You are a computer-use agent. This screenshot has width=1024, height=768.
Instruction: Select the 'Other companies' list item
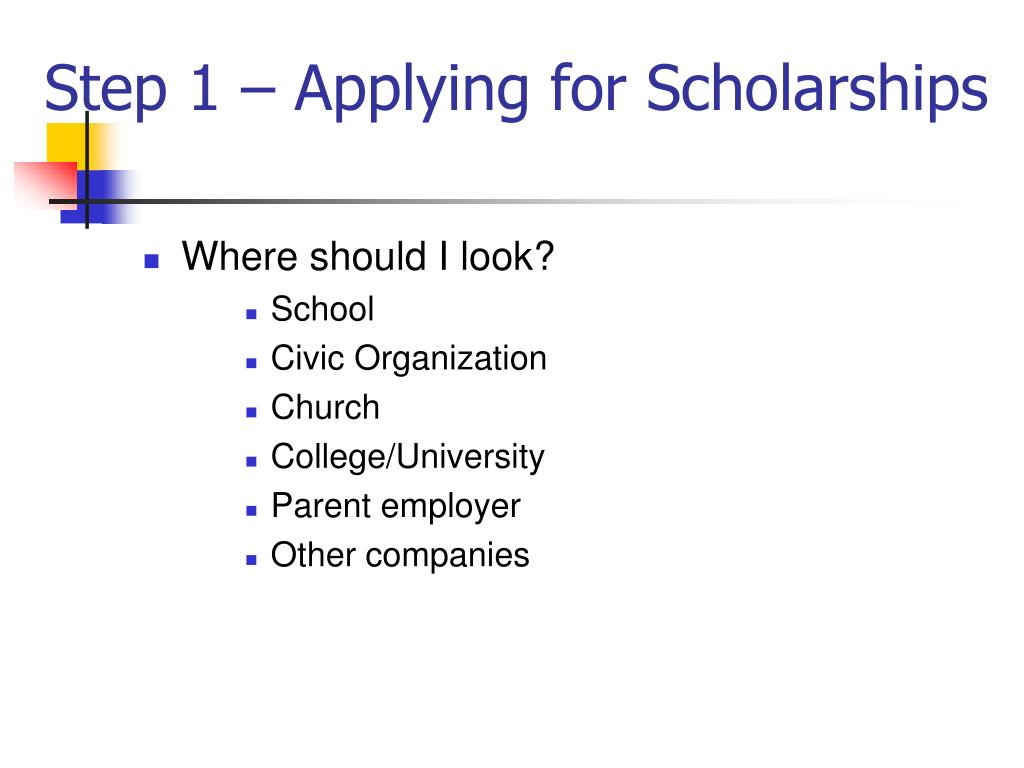400,555
